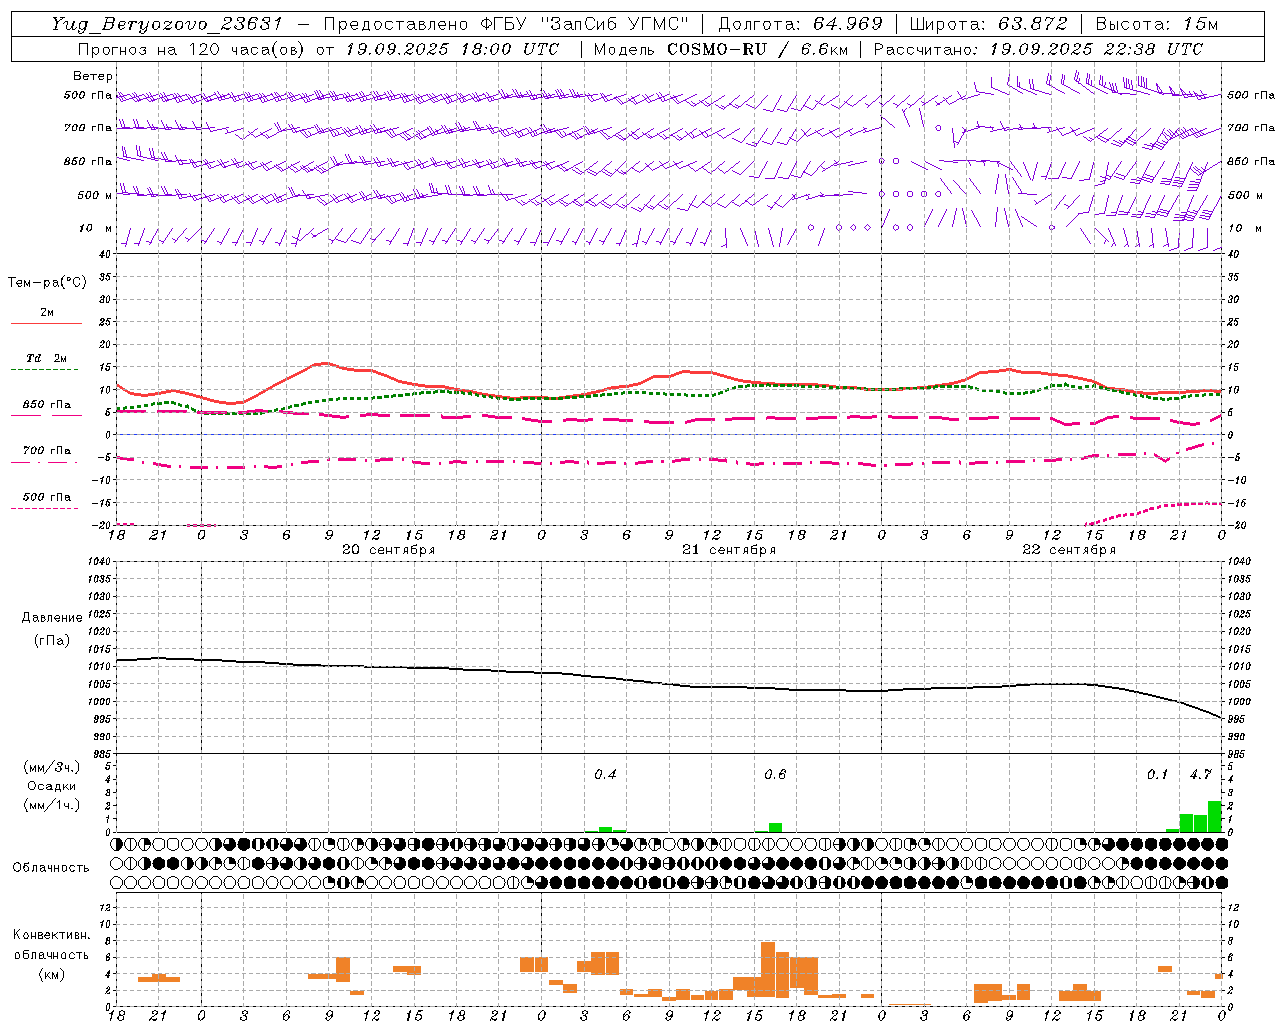Screen dimensions: 1280x1024
Task: Click the (мм/1ч.) precipitation unit label
Action: (x=52, y=805)
